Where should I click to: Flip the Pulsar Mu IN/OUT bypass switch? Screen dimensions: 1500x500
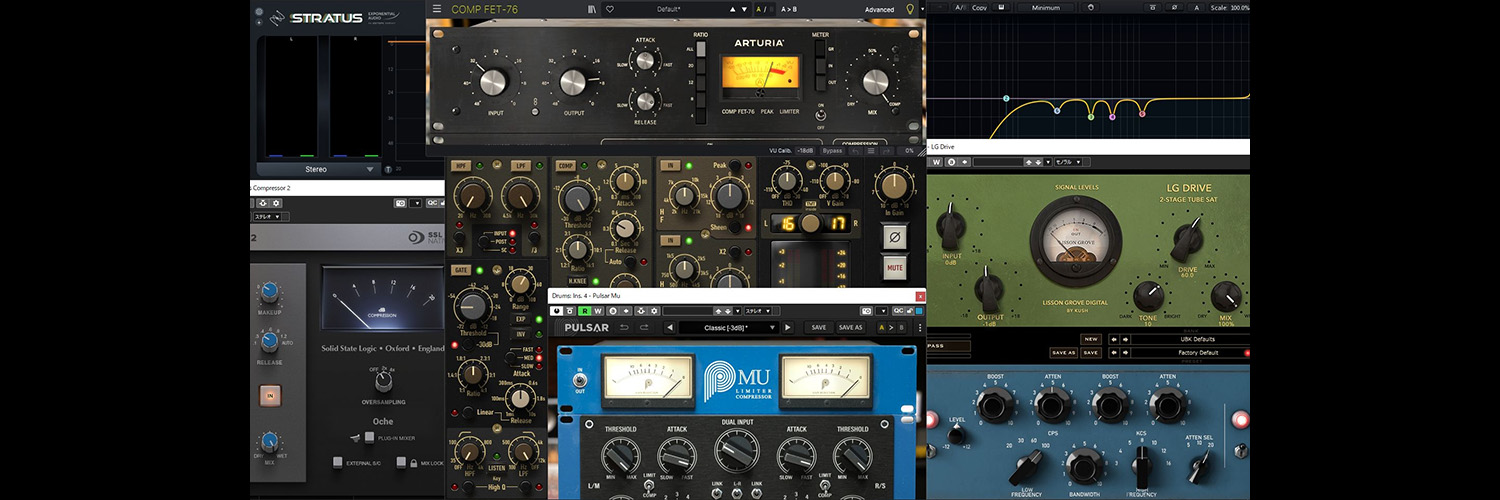coord(580,382)
